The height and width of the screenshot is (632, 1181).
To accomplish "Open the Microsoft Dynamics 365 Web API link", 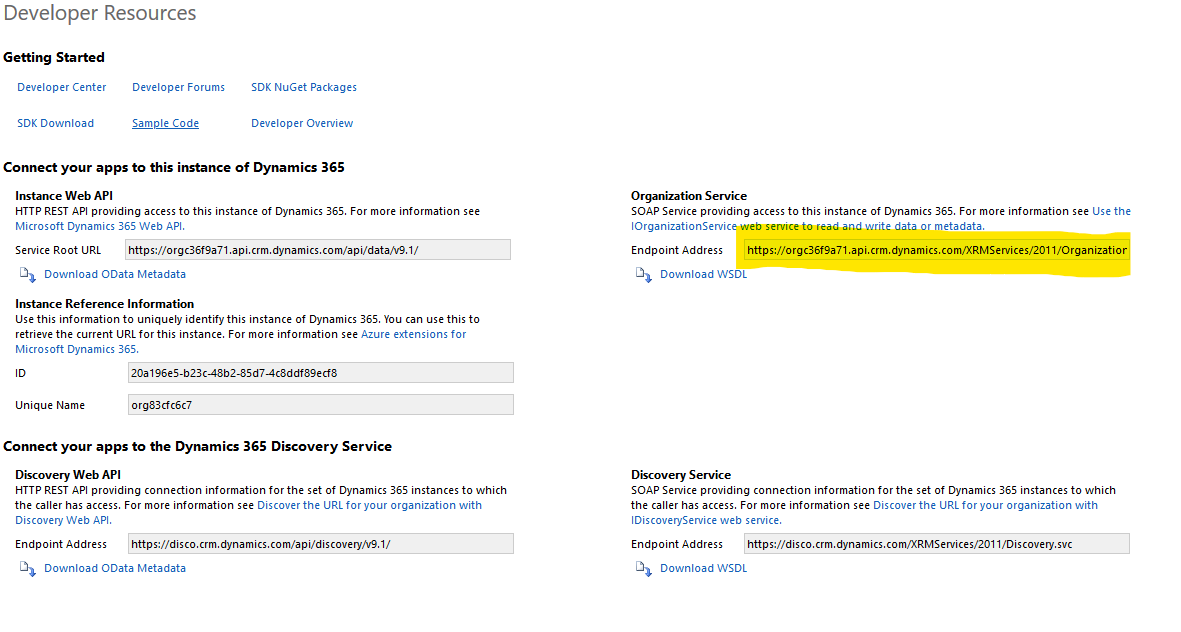I will point(98,226).
